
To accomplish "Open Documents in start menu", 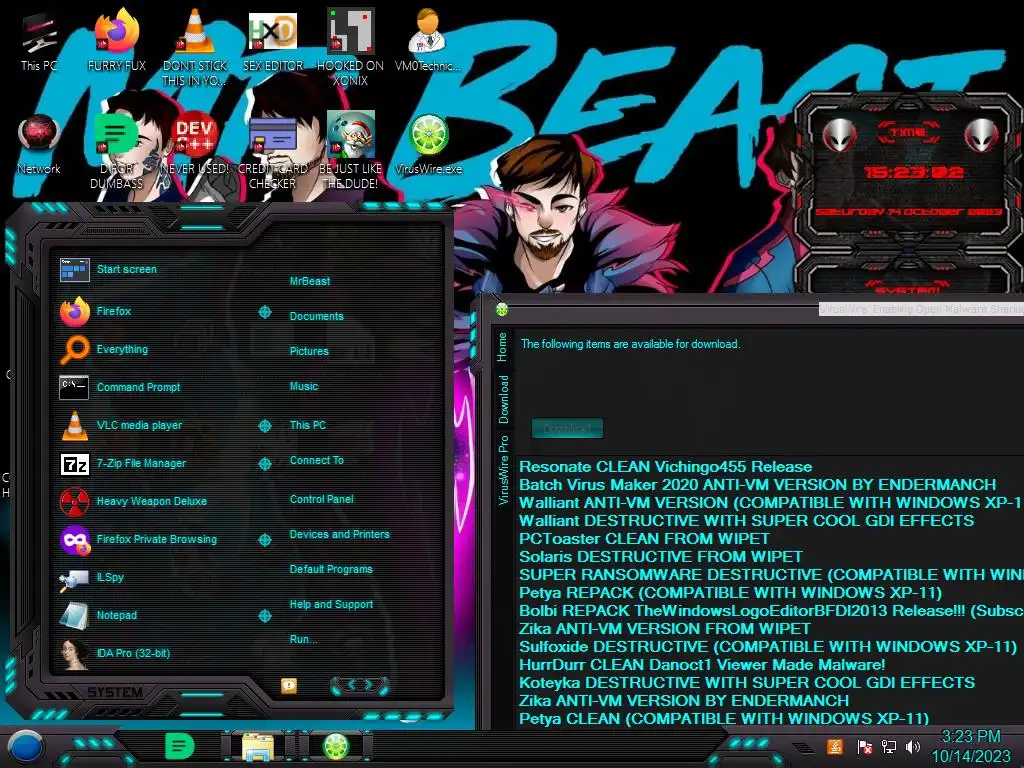I will pos(316,316).
